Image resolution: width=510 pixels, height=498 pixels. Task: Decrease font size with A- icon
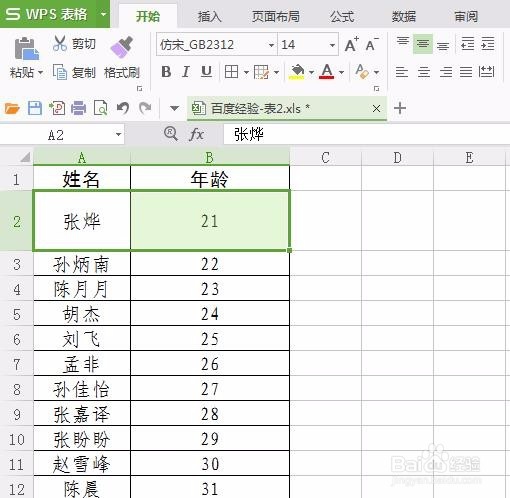coord(372,44)
